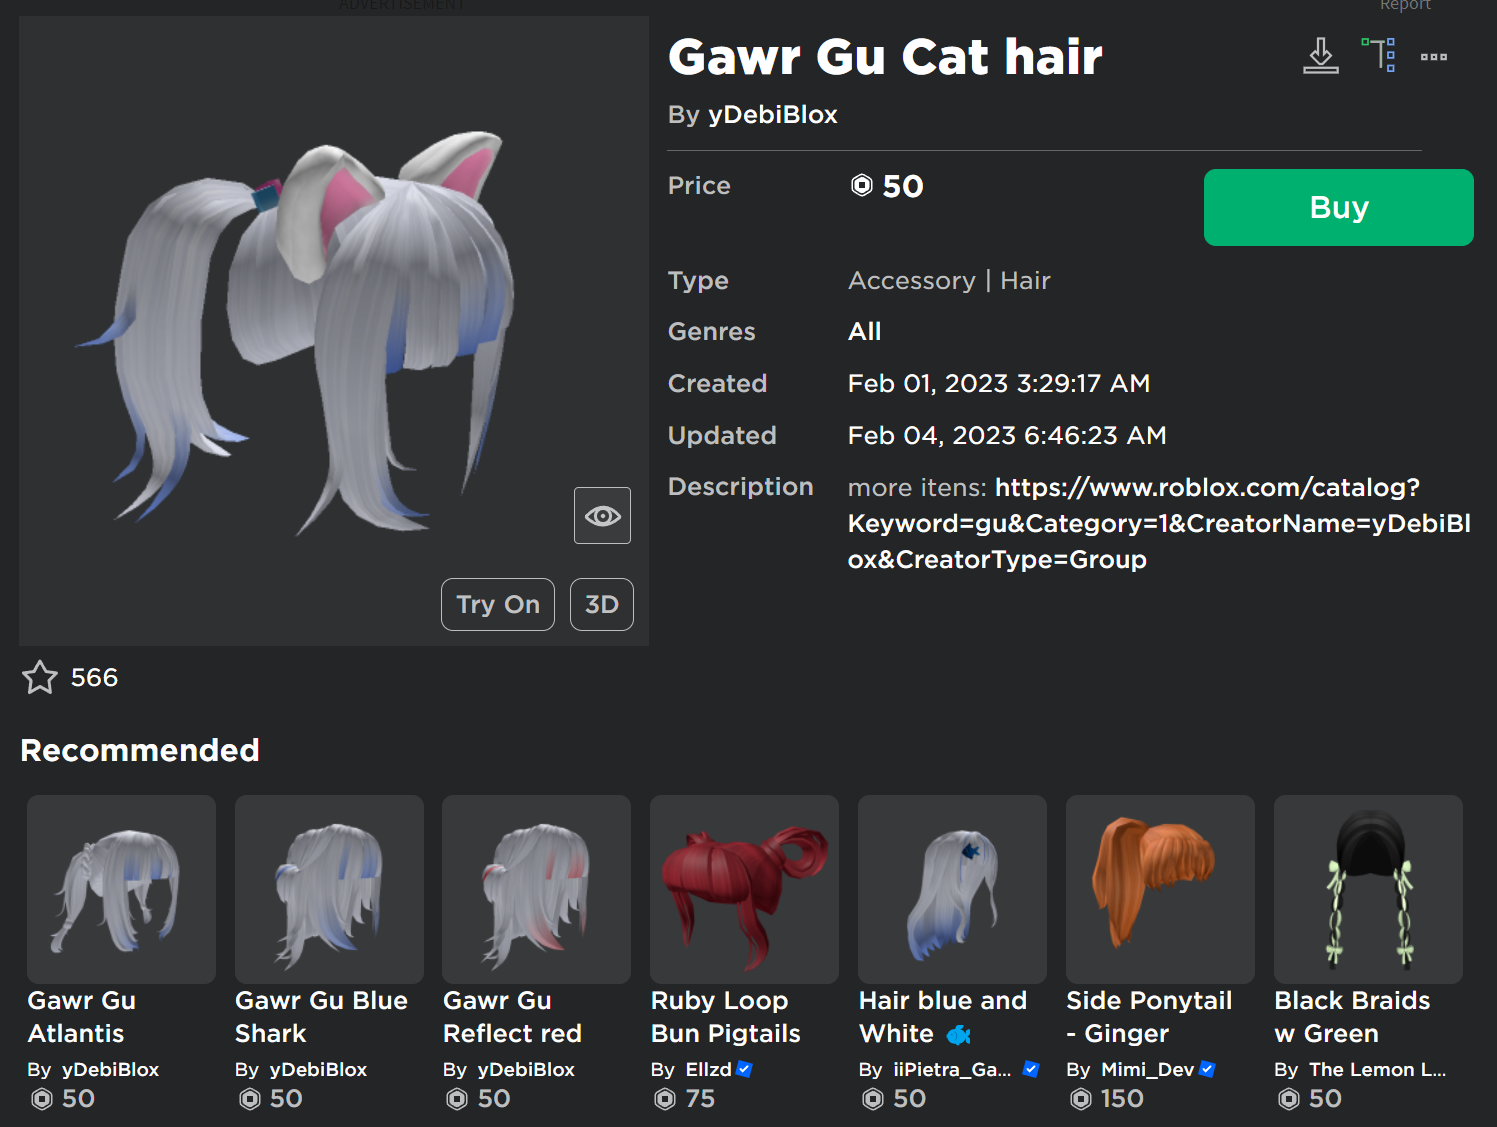This screenshot has width=1497, height=1127.
Task: Click the Robux icon next to price 50
Action: [x=861, y=186]
